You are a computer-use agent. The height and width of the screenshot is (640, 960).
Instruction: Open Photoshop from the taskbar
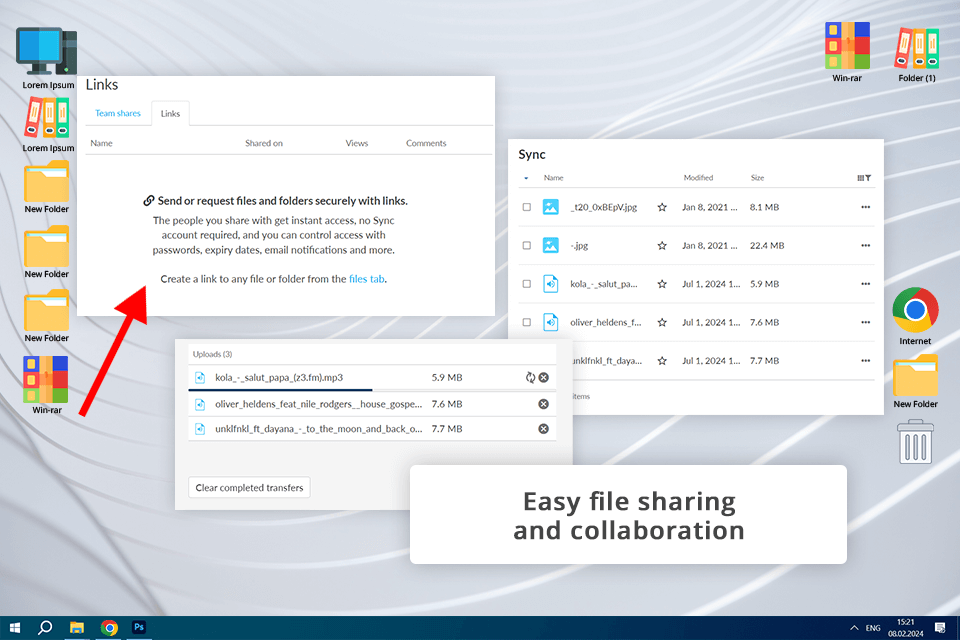pos(139,627)
